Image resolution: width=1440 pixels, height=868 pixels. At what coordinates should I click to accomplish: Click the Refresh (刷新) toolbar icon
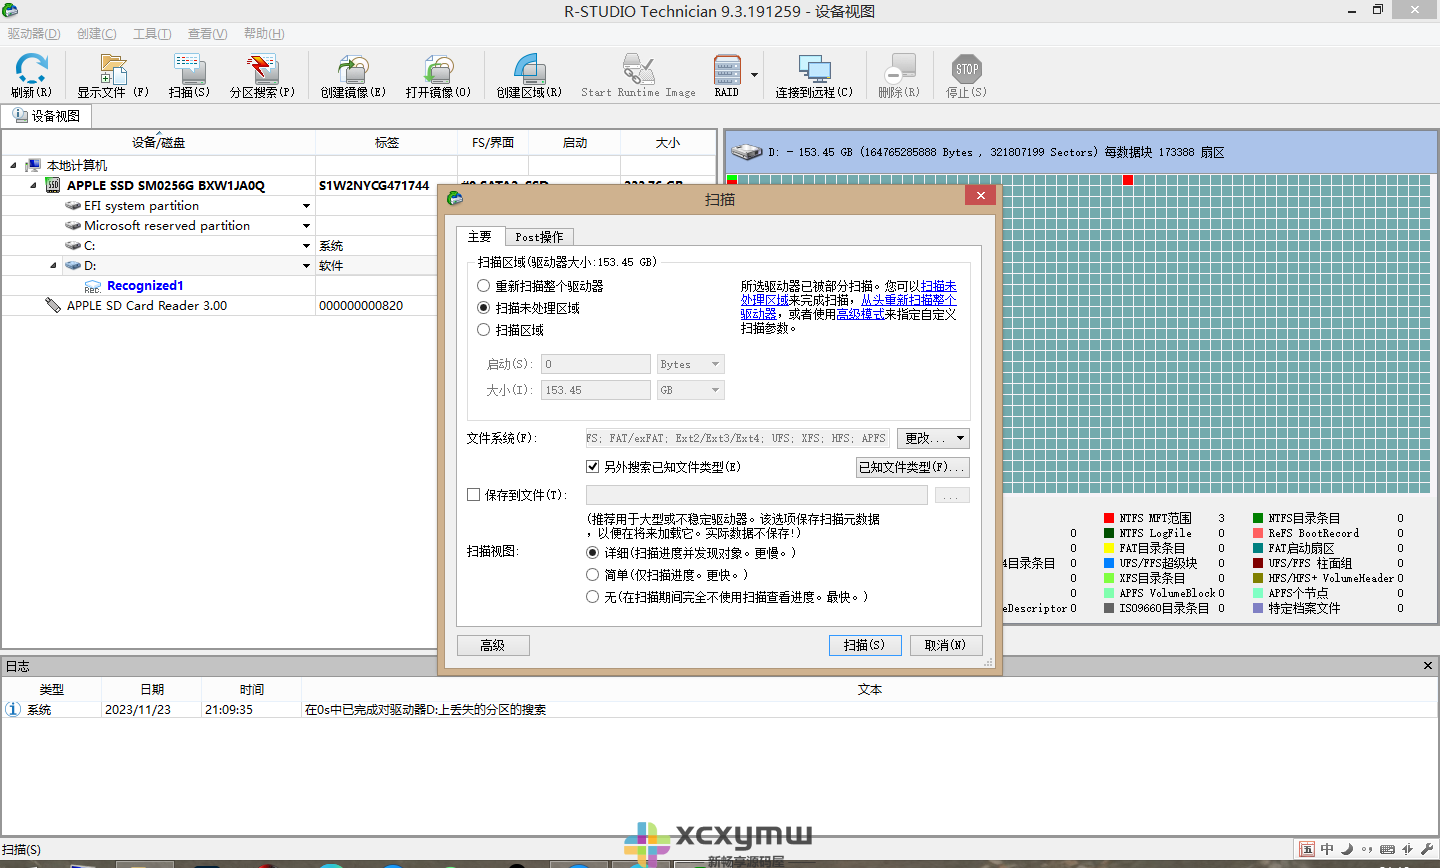32,70
